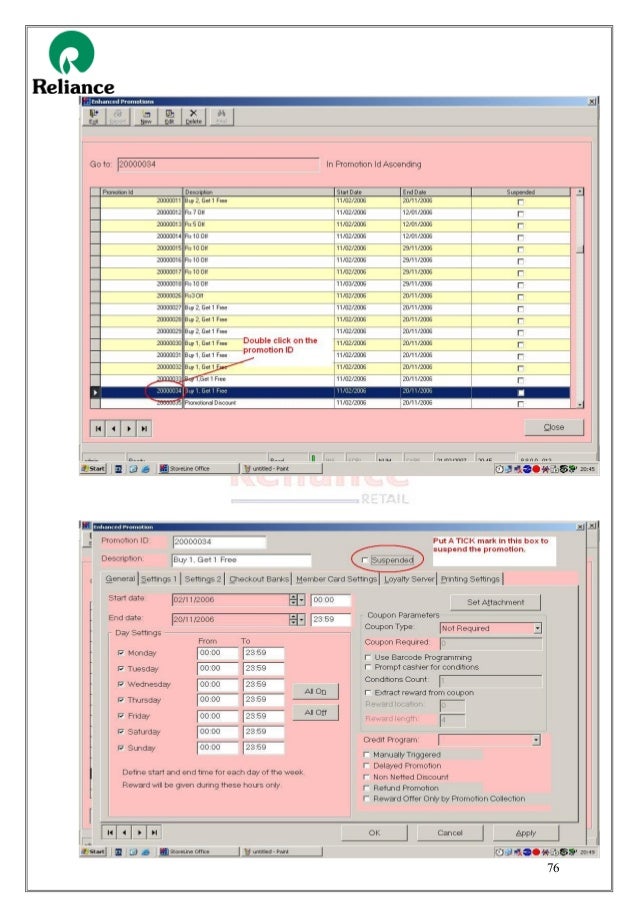The width and height of the screenshot is (638, 903).
Task: Click Cancel in Enhanced Promotion dialog
Action: click(x=450, y=833)
